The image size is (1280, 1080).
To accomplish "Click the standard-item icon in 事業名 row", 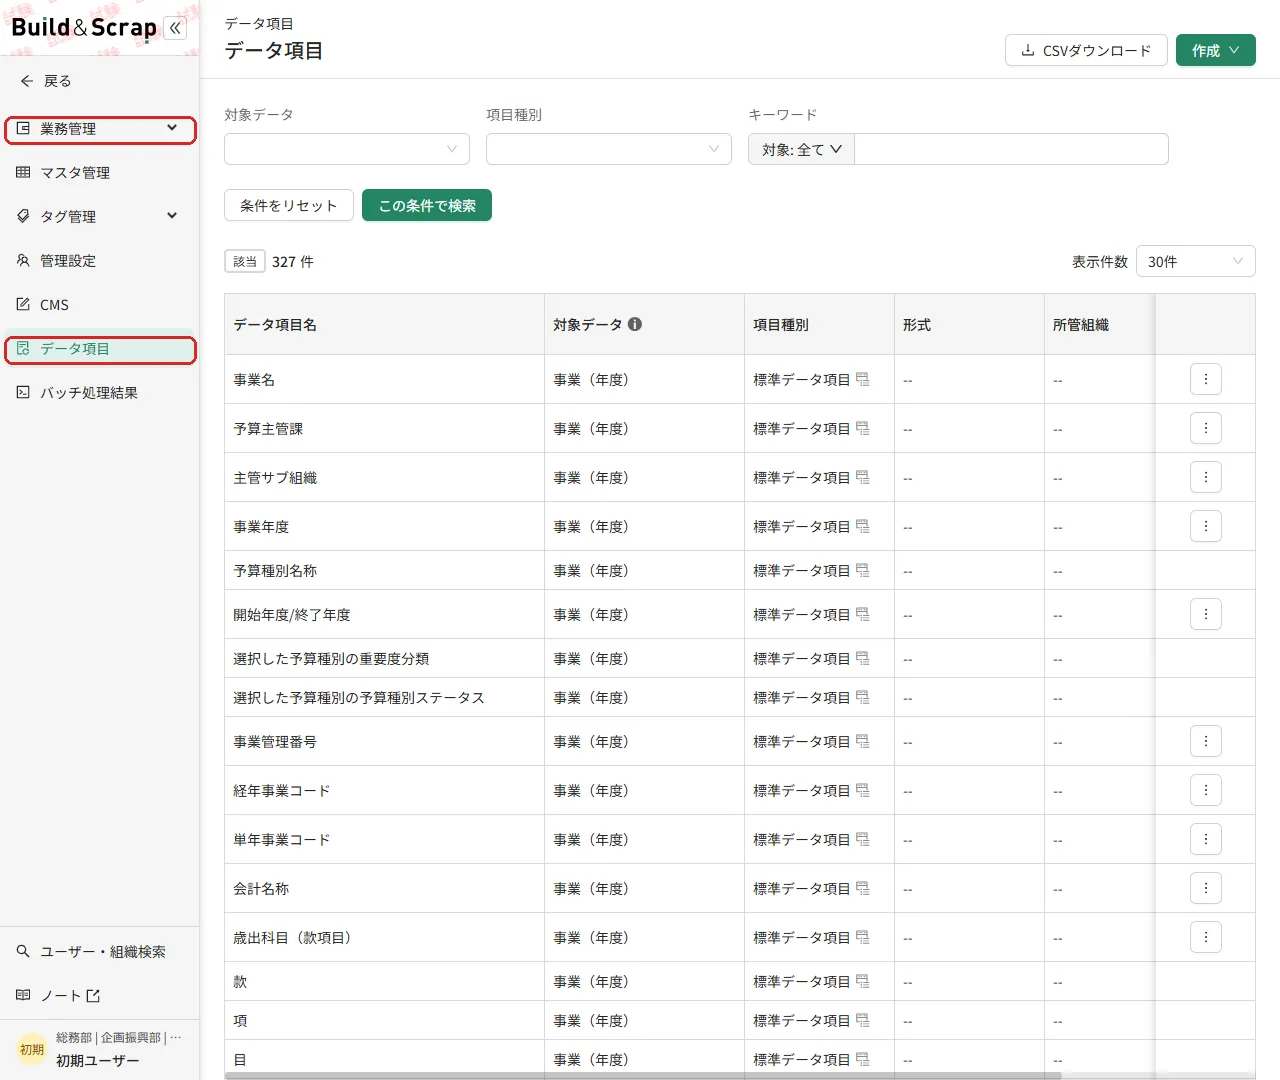I will pos(862,379).
